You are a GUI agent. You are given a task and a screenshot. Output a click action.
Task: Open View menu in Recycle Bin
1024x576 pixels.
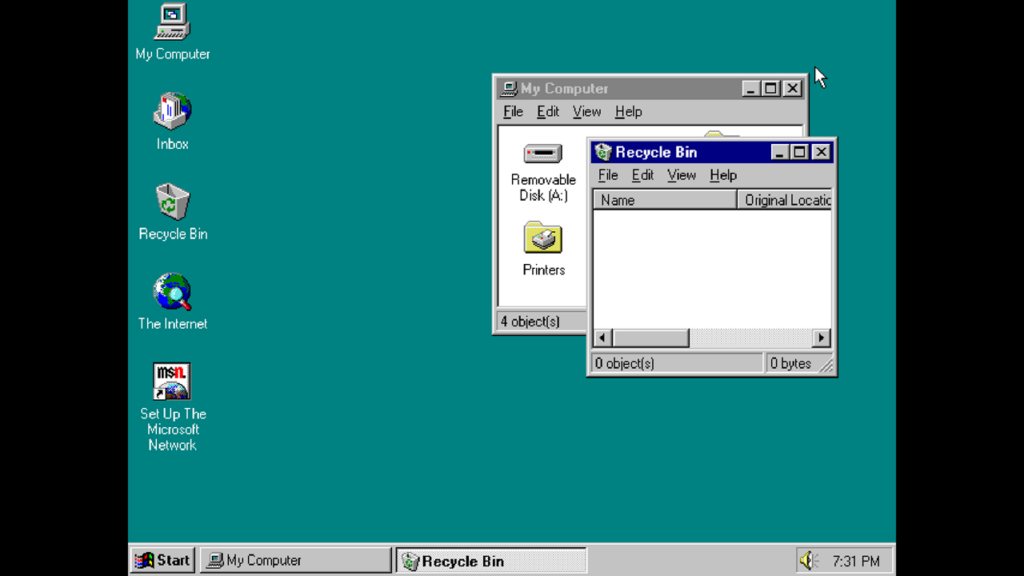pos(681,175)
